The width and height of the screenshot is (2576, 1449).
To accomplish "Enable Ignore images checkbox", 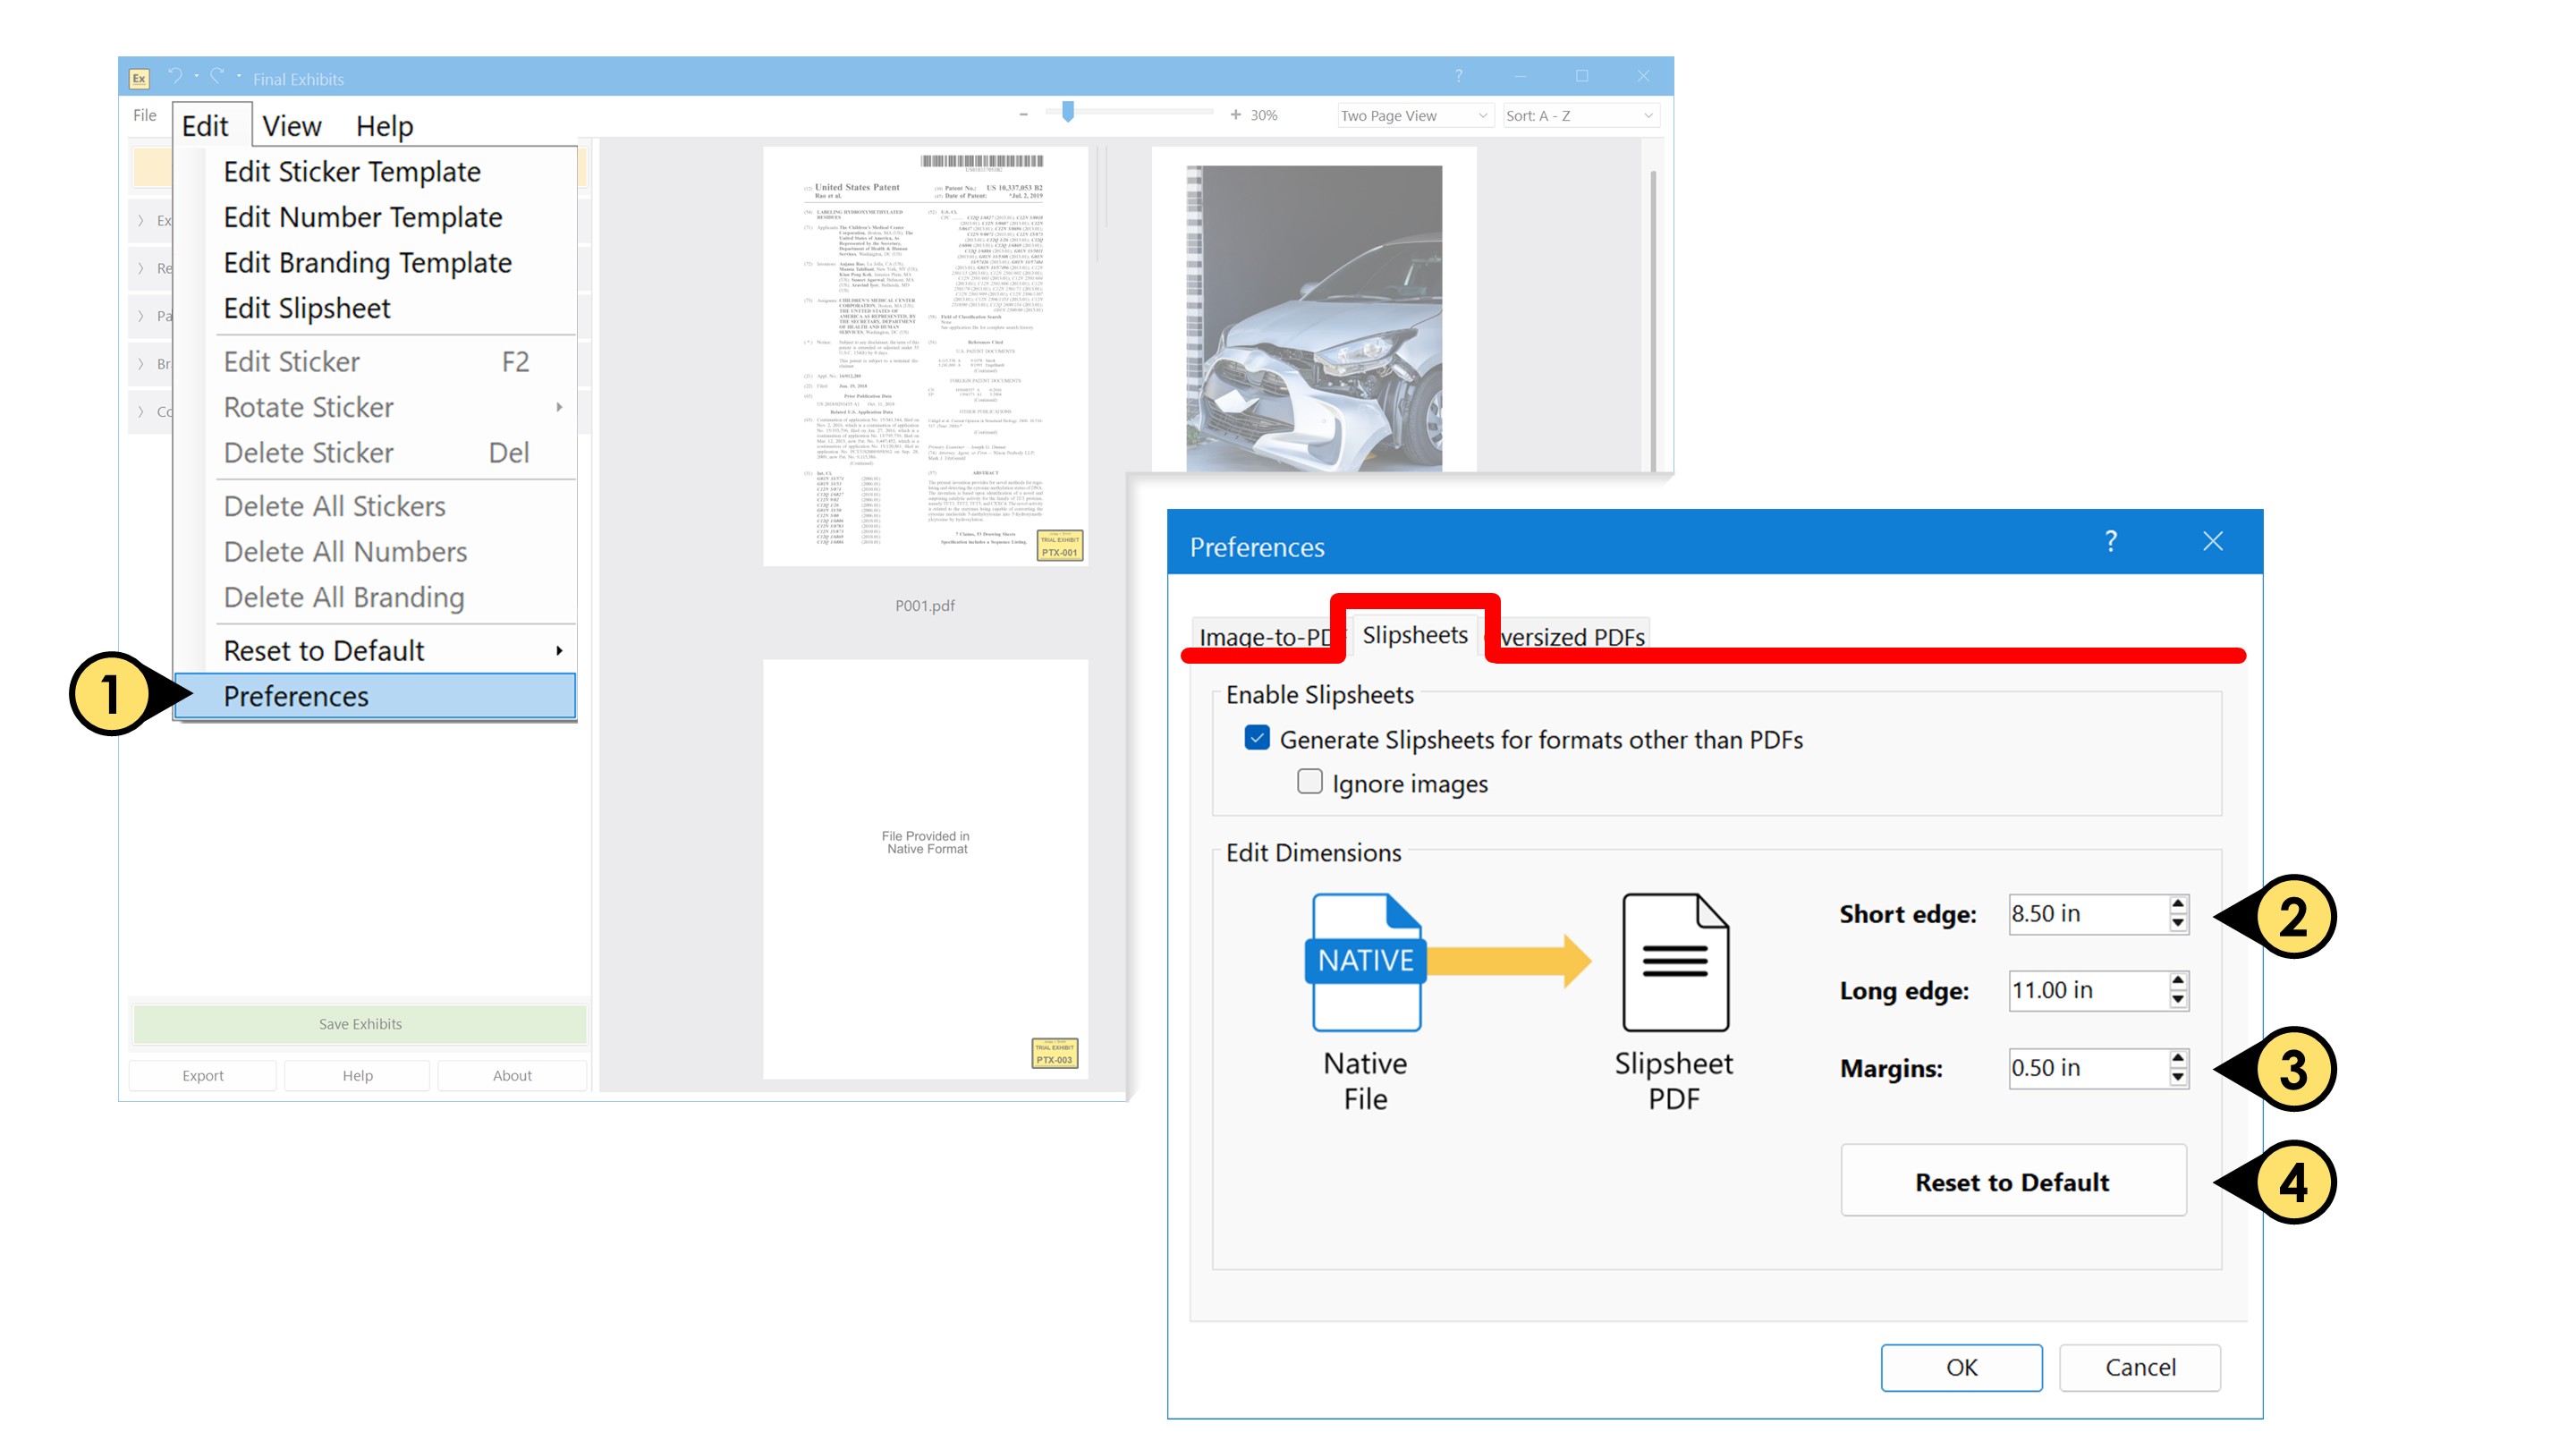I will tap(1309, 782).
